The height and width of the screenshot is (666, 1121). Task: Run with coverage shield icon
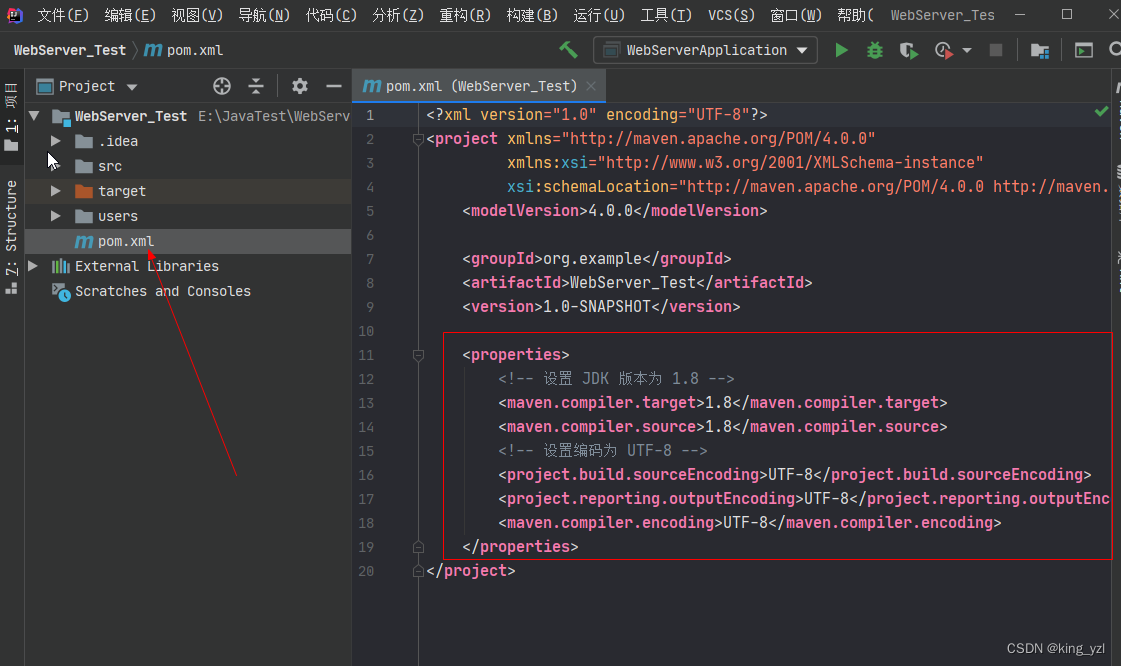pyautogui.click(x=908, y=50)
